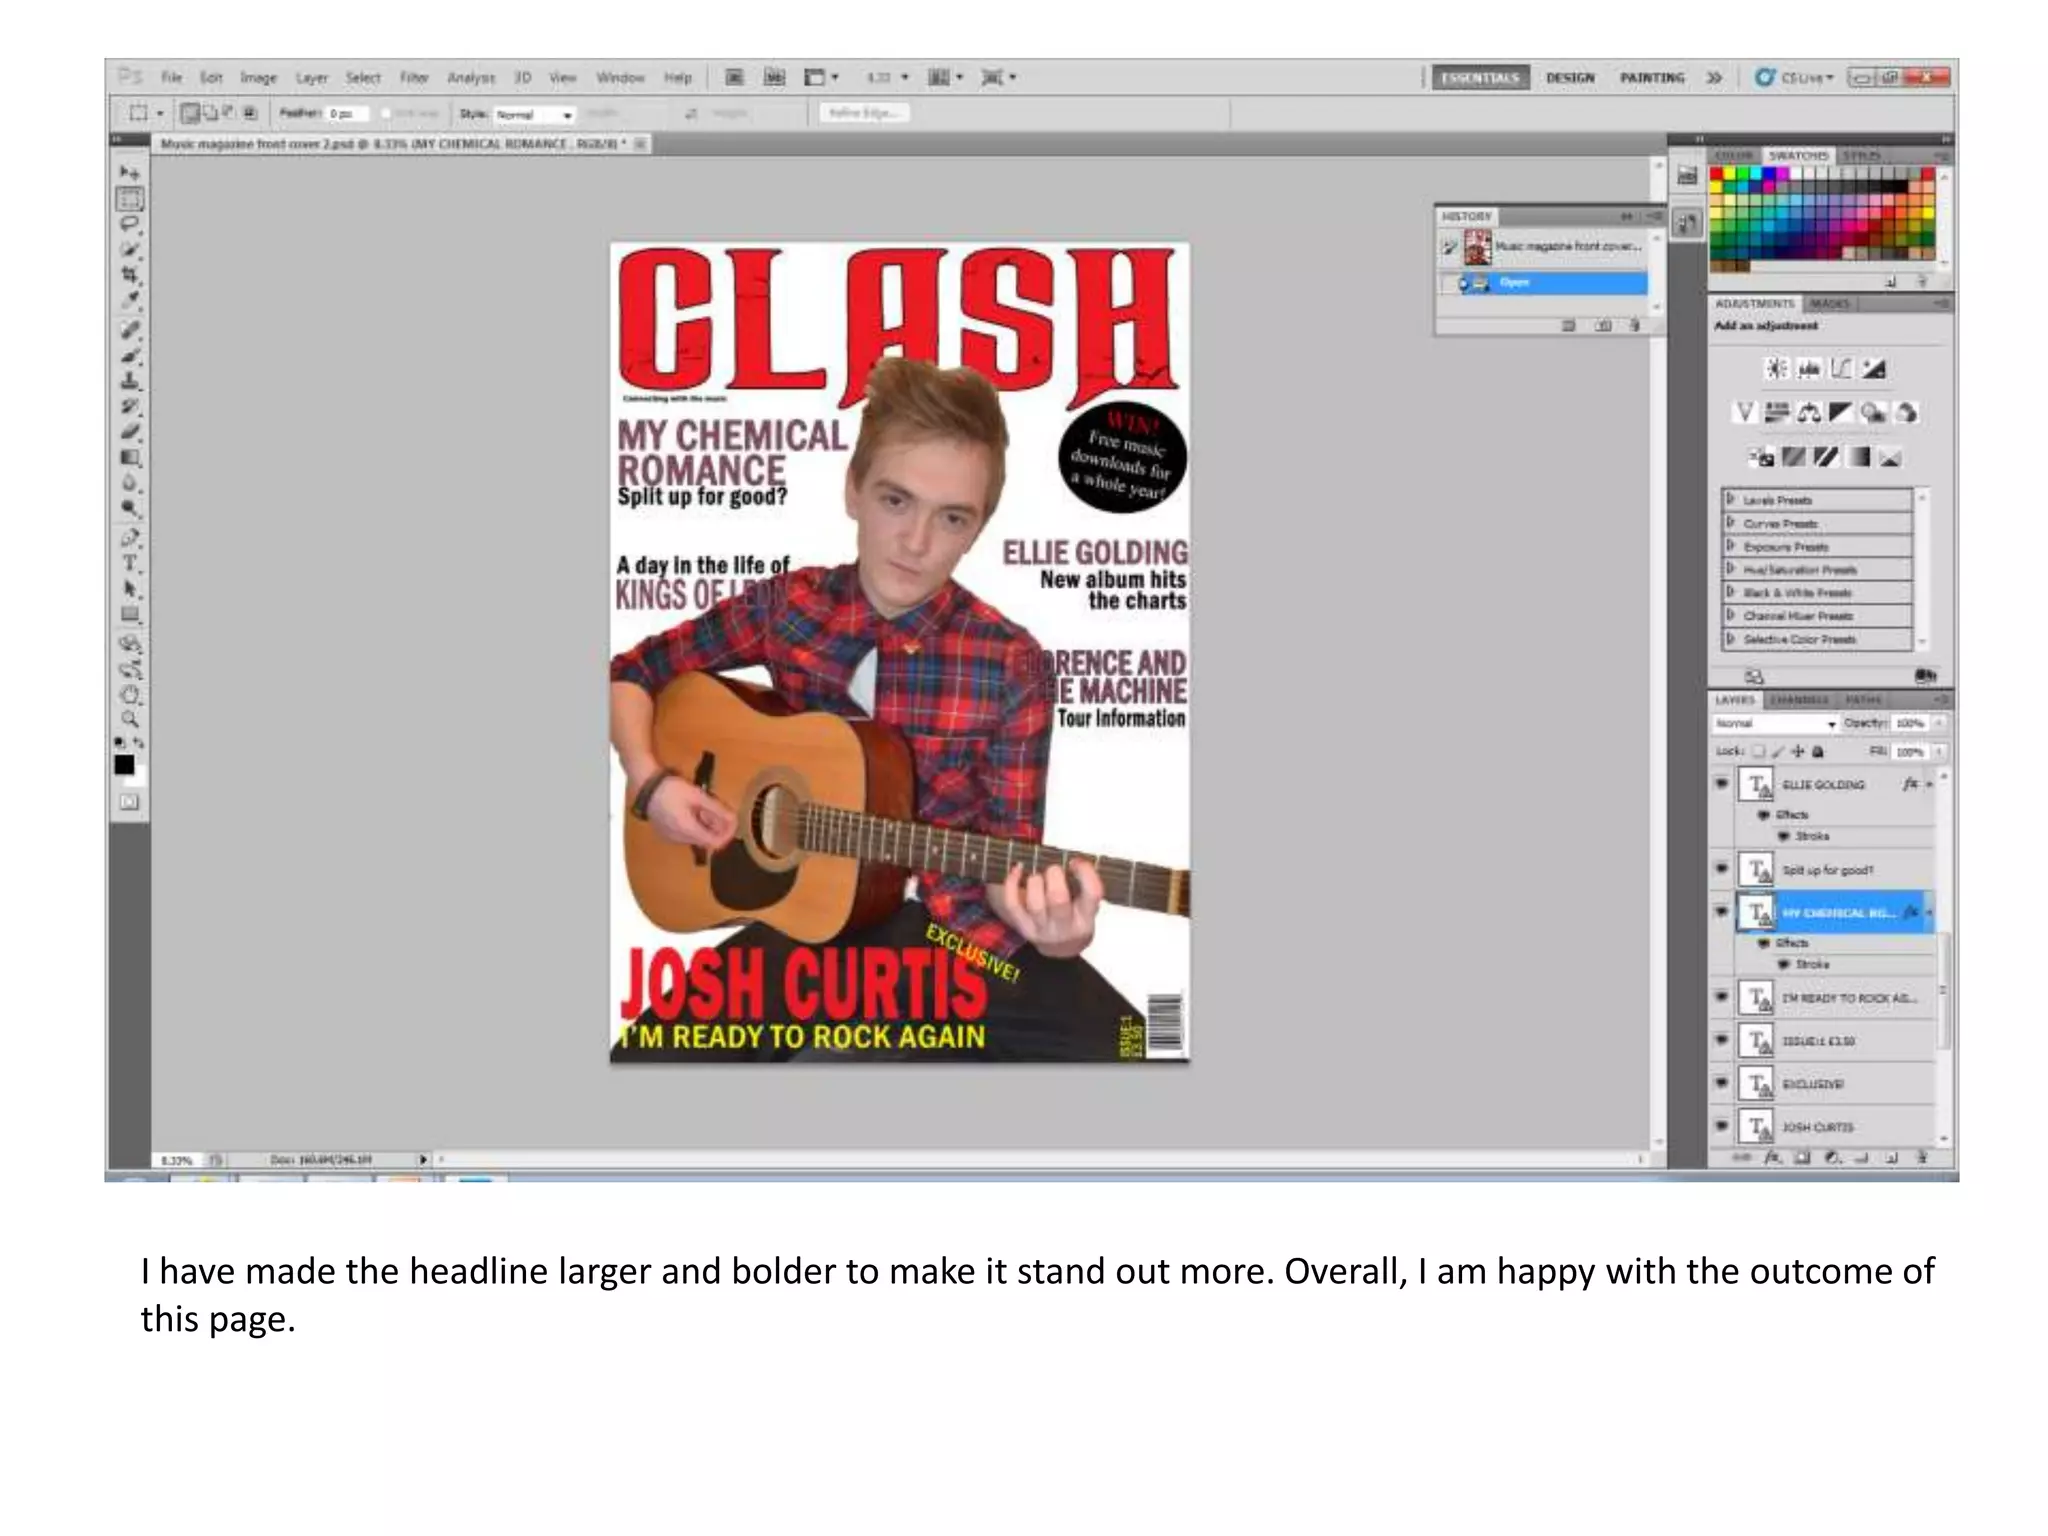The image size is (2048, 1536).
Task: Select the Pen tool
Action: coord(130,538)
